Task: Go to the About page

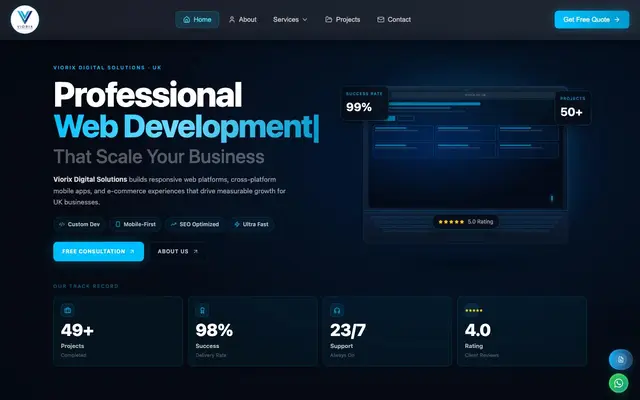Action: [242, 20]
